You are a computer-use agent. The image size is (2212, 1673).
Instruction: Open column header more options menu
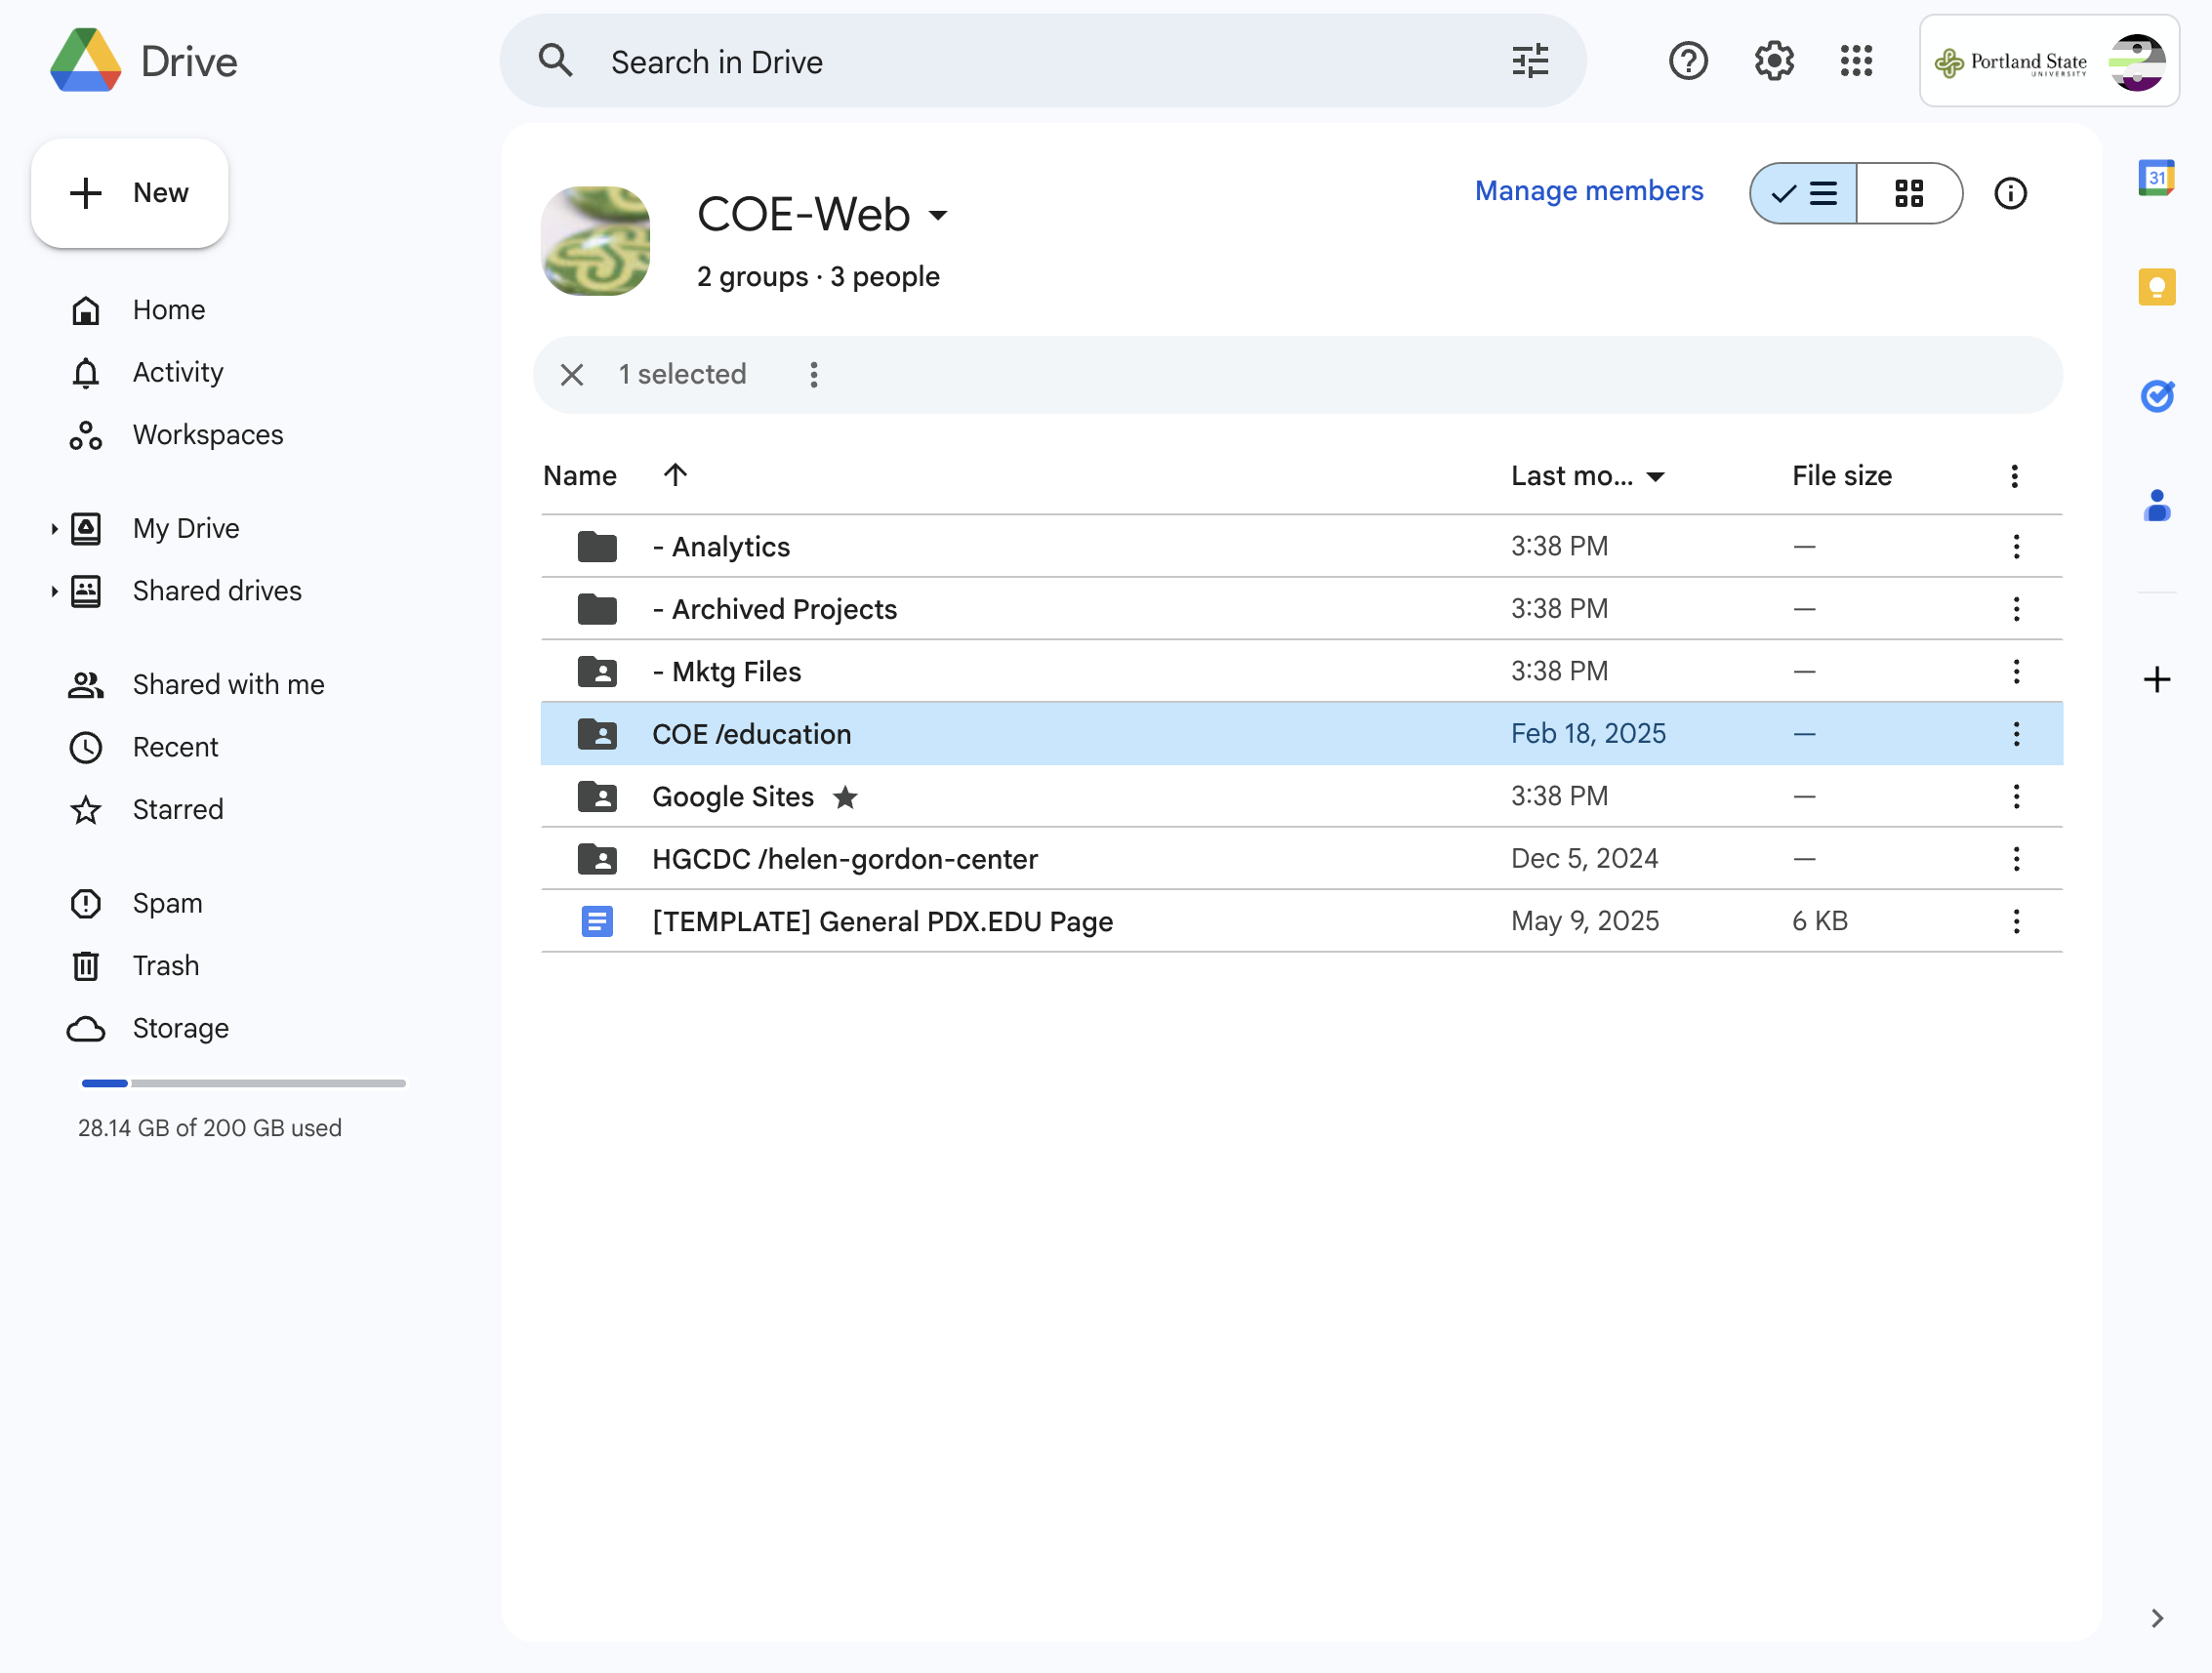2014,476
